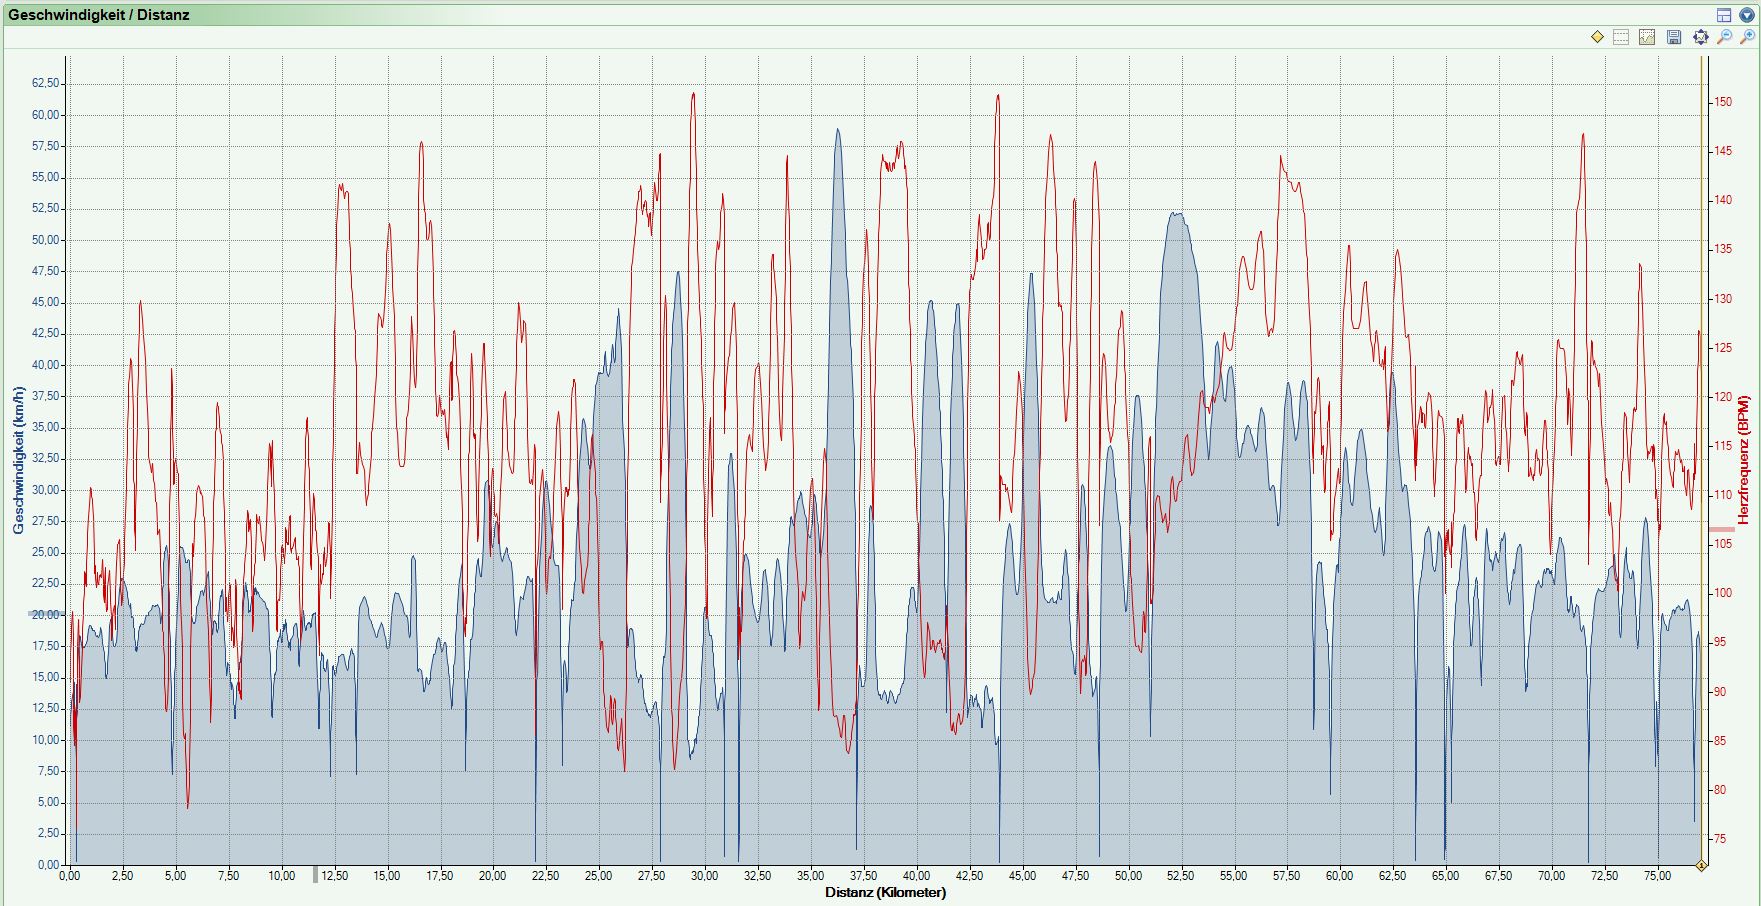
Task: Click the 37,50 distance axis tick label
Action: 863,876
